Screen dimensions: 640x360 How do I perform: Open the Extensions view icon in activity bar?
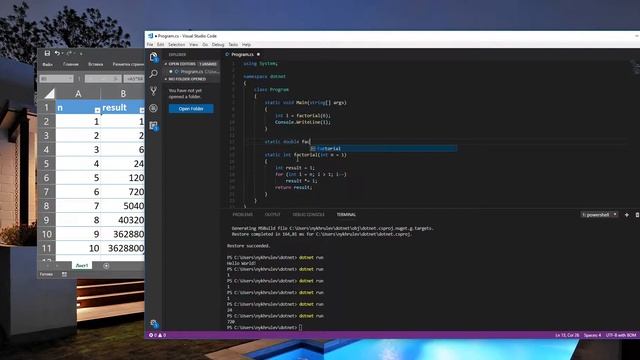click(x=153, y=126)
